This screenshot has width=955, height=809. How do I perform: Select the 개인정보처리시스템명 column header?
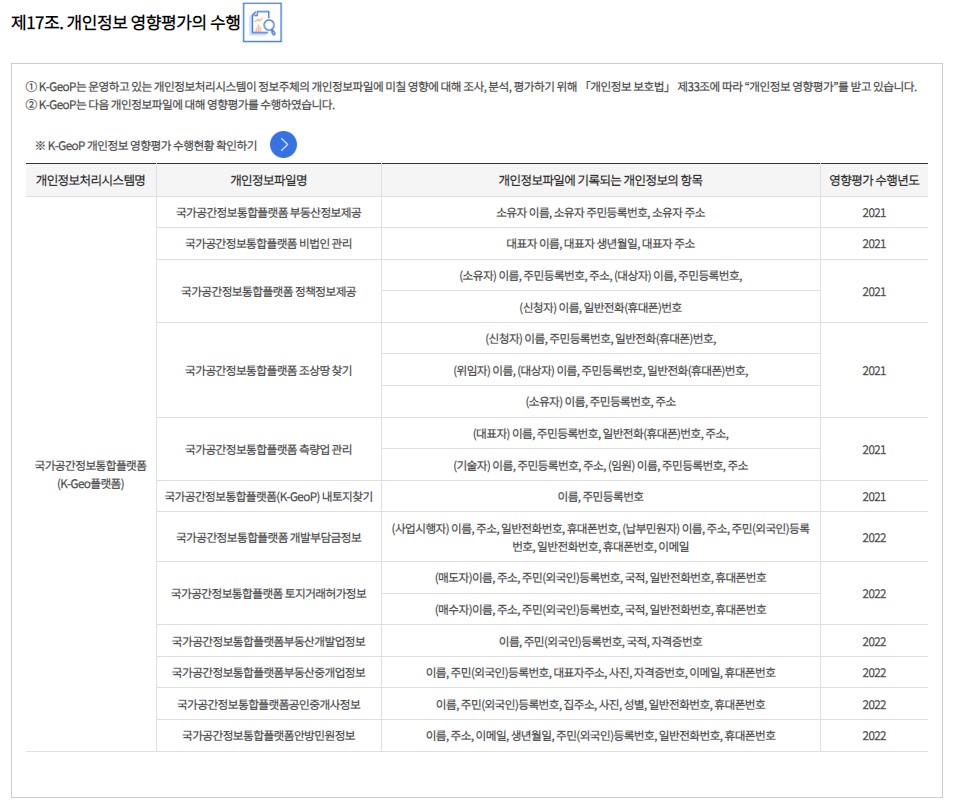click(91, 180)
